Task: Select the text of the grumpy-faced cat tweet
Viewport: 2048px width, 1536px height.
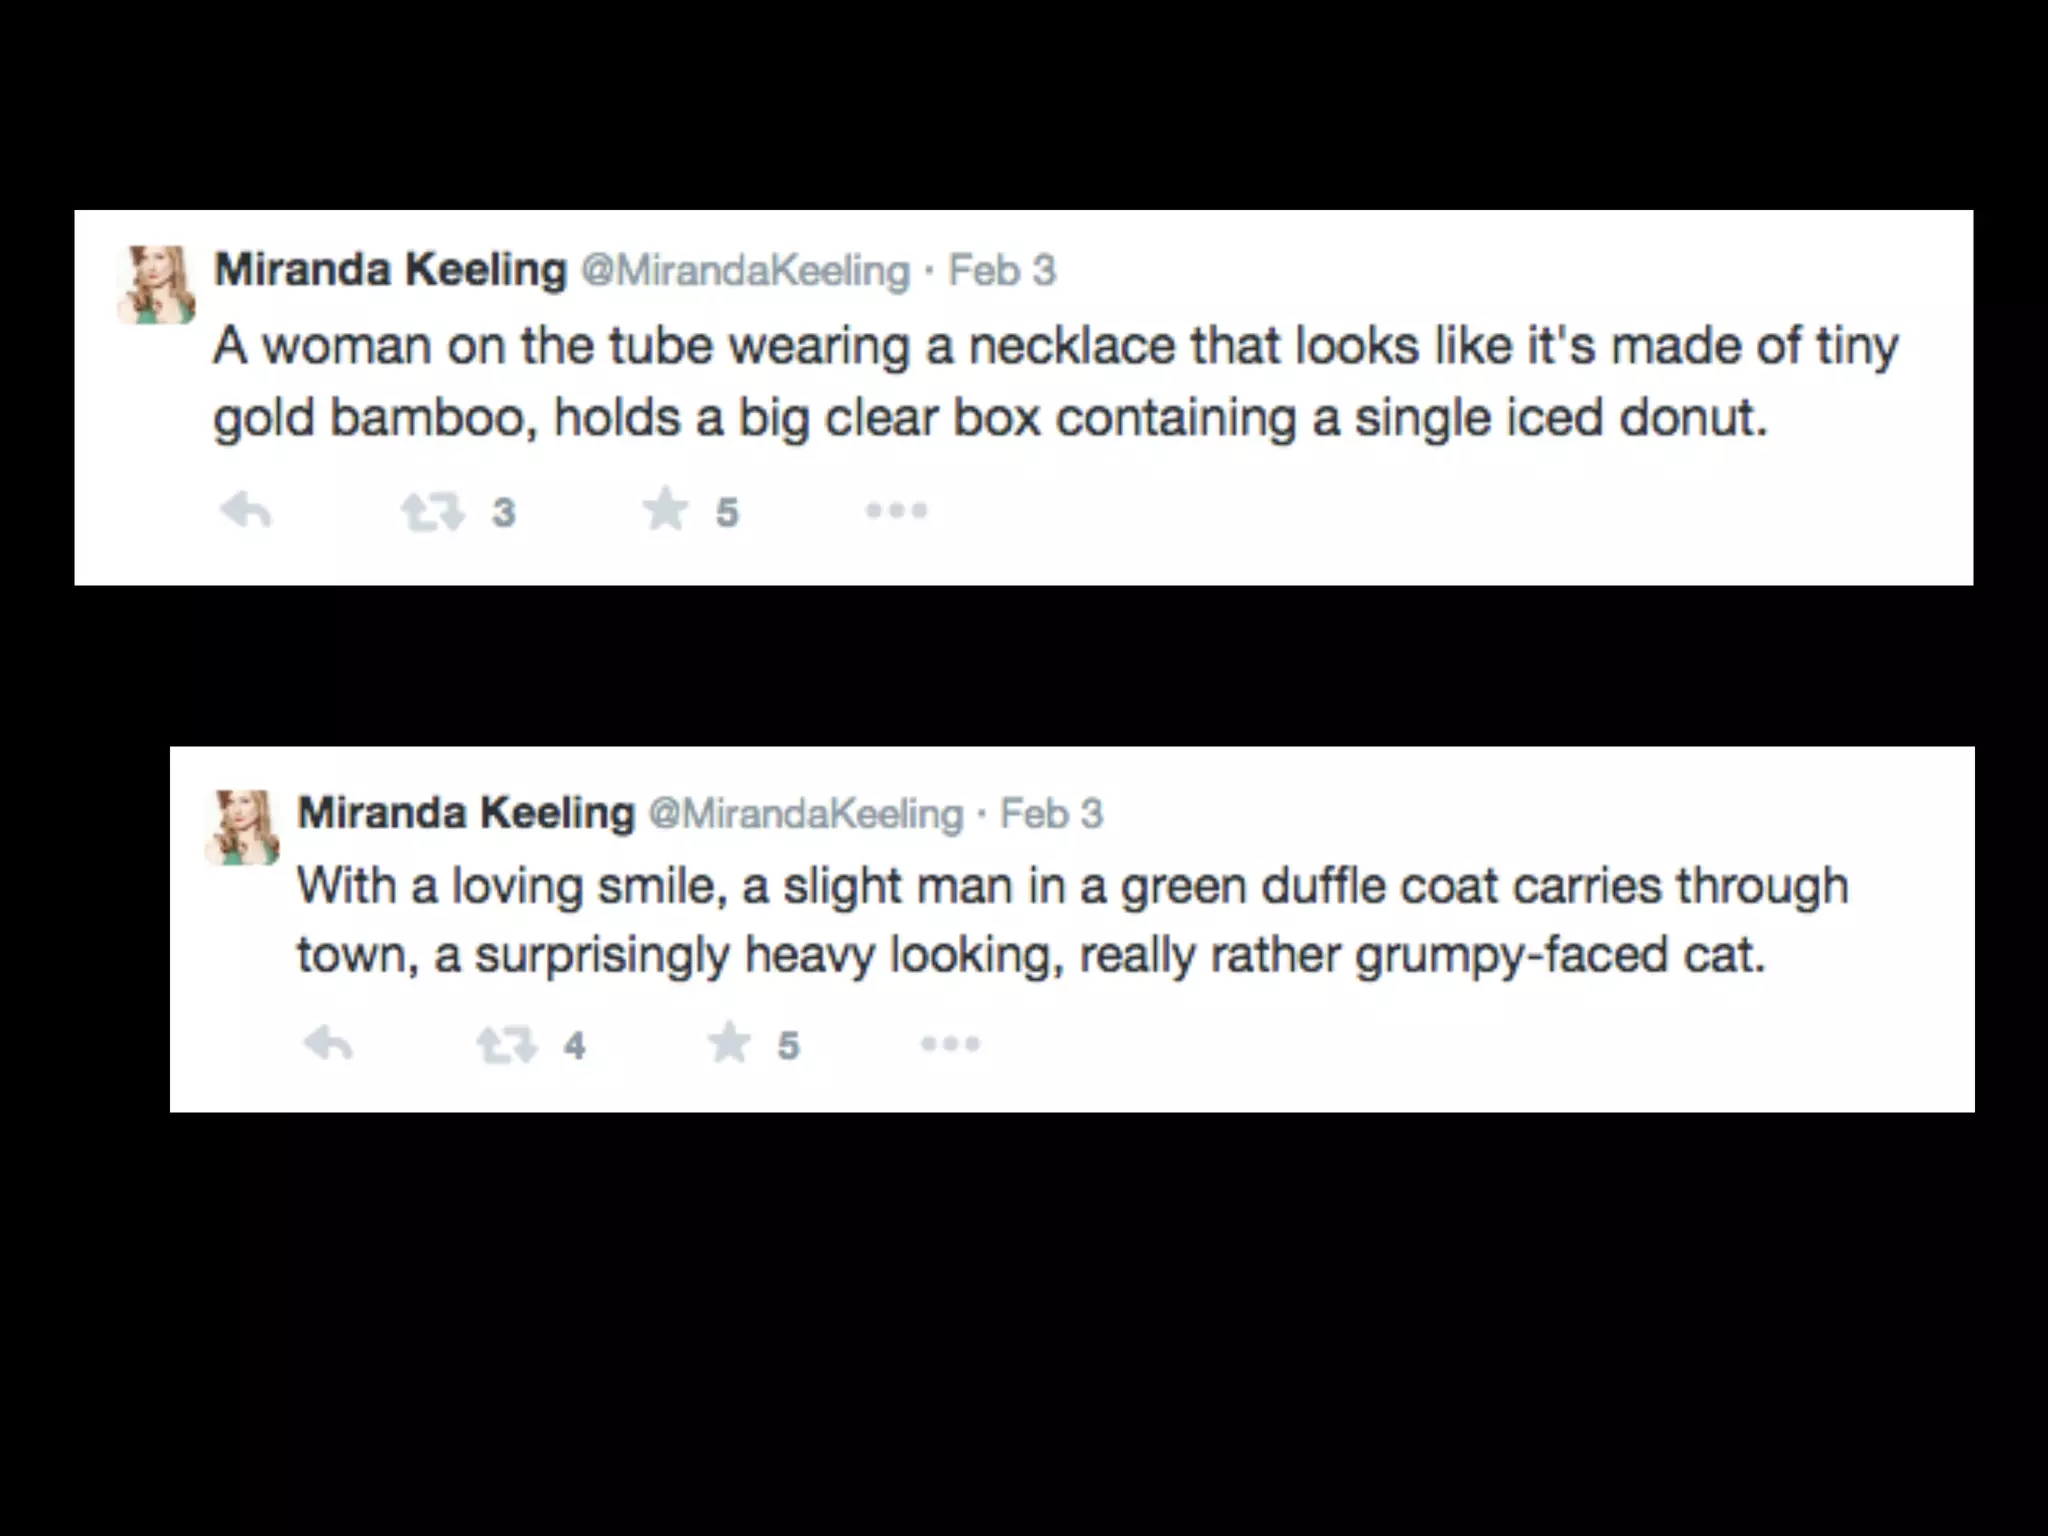Action: click(1072, 920)
